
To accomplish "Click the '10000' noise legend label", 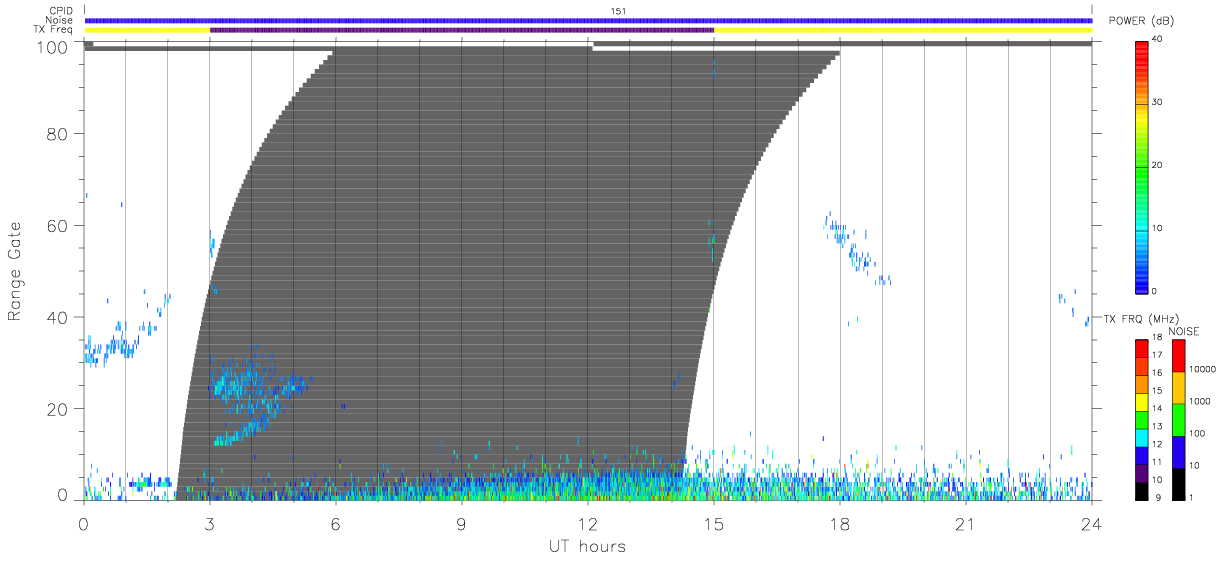I will click(x=1202, y=369).
